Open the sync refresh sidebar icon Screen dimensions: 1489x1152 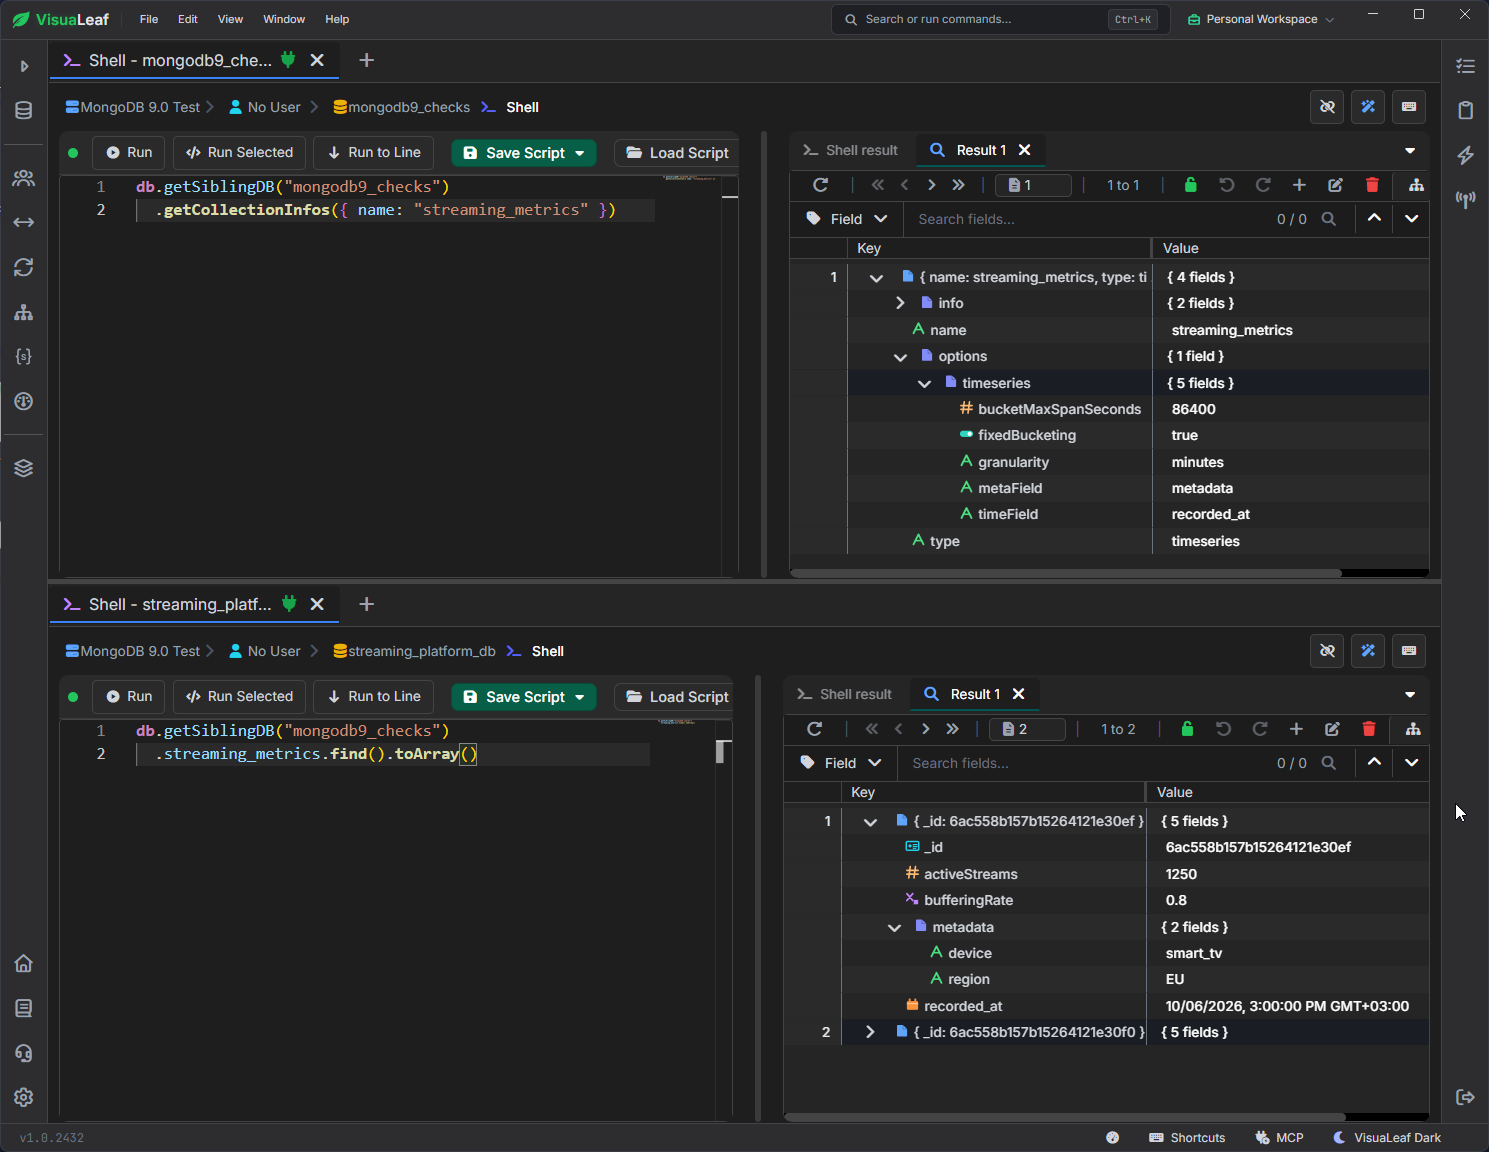pos(24,267)
